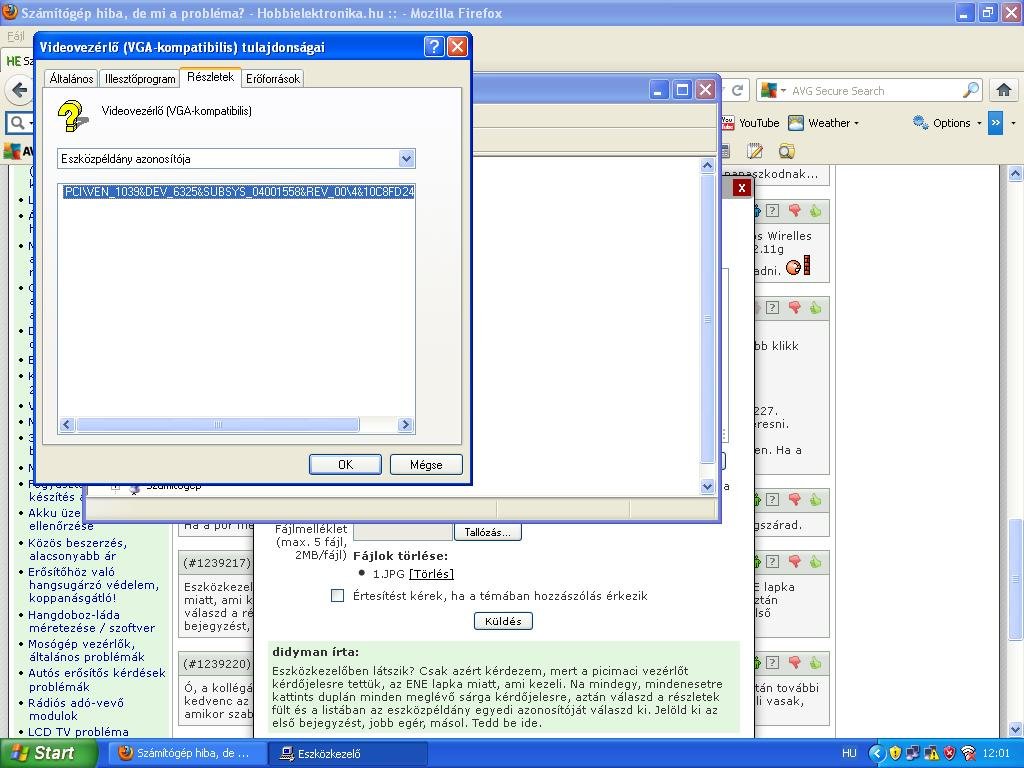Image resolution: width=1024 pixels, height=768 pixels.
Task: Expand the Weather dropdown arrow
Action: click(x=856, y=123)
